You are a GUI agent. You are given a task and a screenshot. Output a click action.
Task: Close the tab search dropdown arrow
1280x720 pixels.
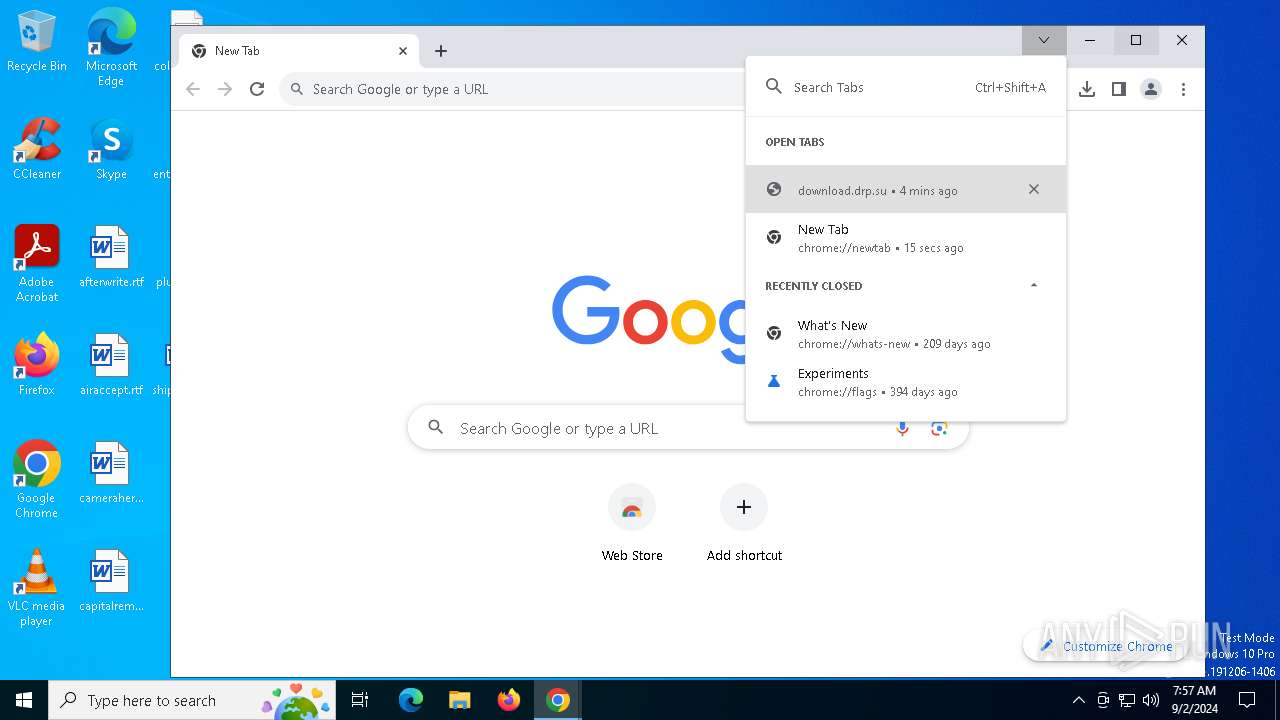pos(1044,40)
